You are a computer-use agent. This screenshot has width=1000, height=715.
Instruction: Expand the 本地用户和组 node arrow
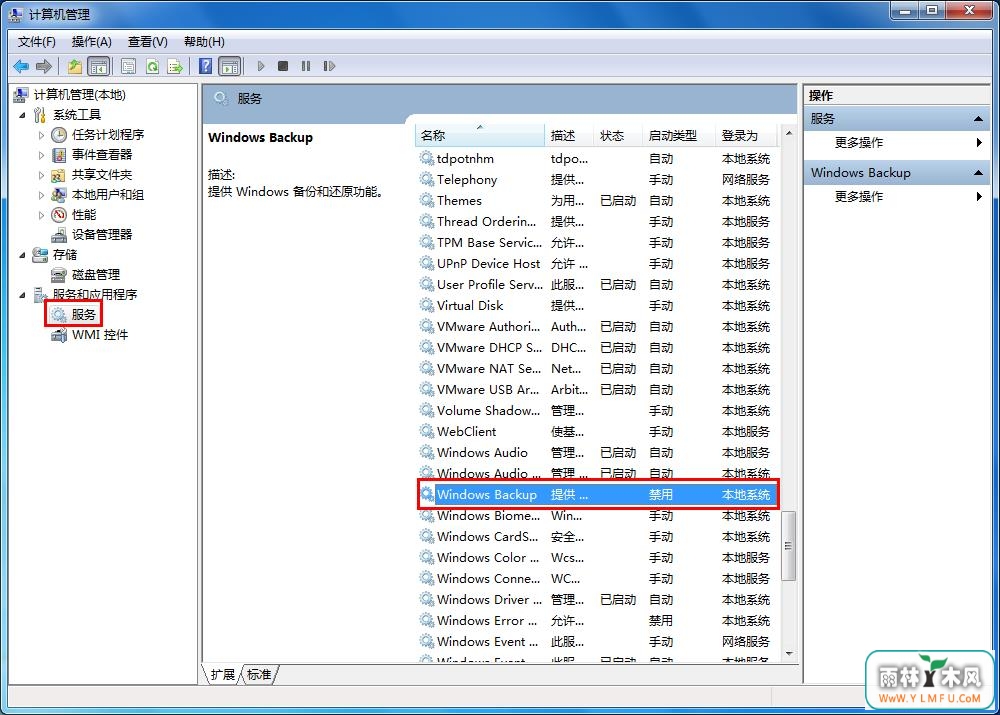[x=41, y=195]
